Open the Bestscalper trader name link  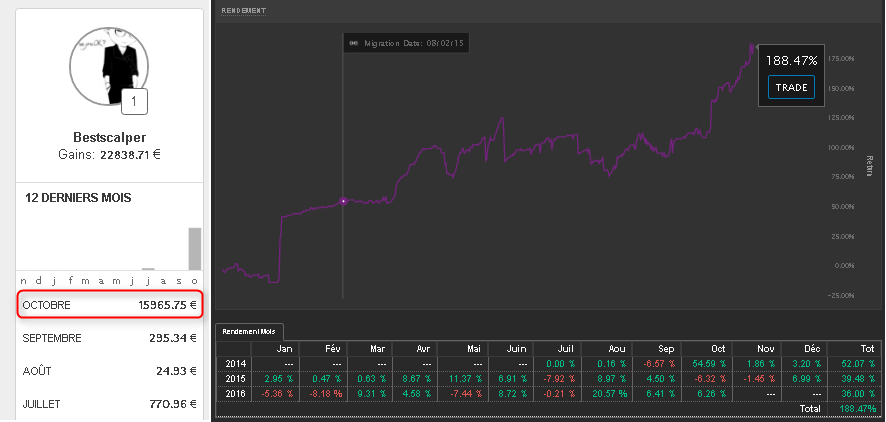(x=109, y=137)
